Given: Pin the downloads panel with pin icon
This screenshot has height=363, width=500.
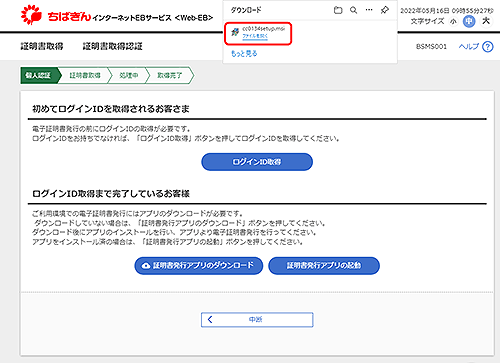Looking at the screenshot, I should click(x=385, y=10).
